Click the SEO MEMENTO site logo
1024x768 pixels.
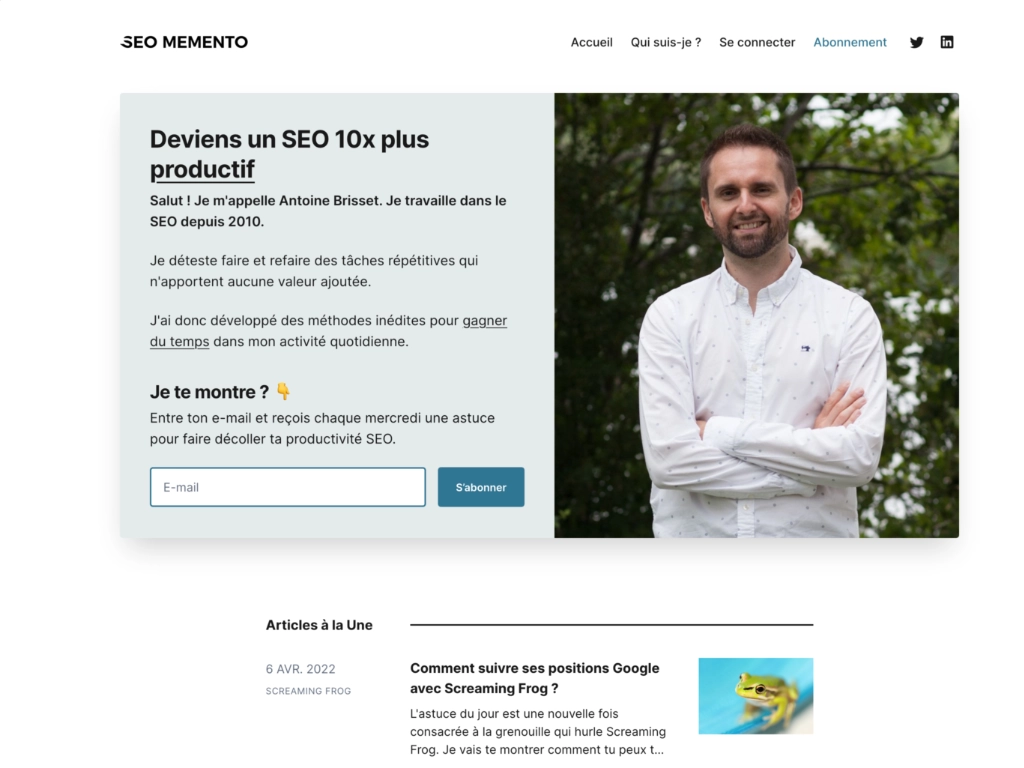click(184, 42)
